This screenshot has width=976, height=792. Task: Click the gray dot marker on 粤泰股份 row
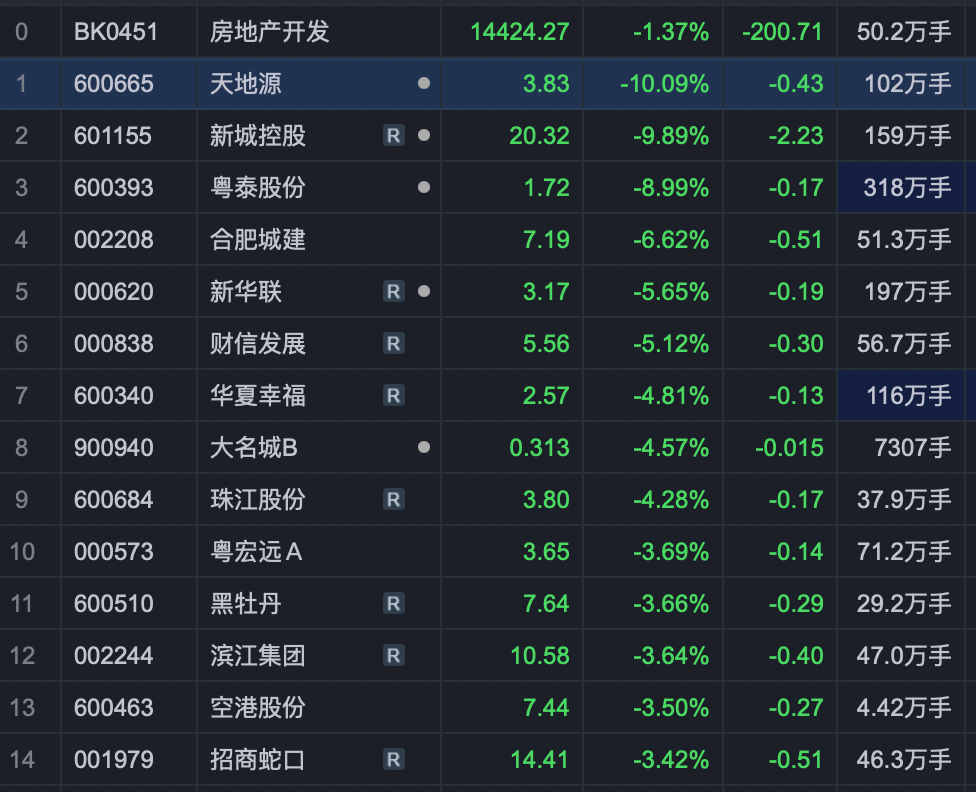[424, 187]
